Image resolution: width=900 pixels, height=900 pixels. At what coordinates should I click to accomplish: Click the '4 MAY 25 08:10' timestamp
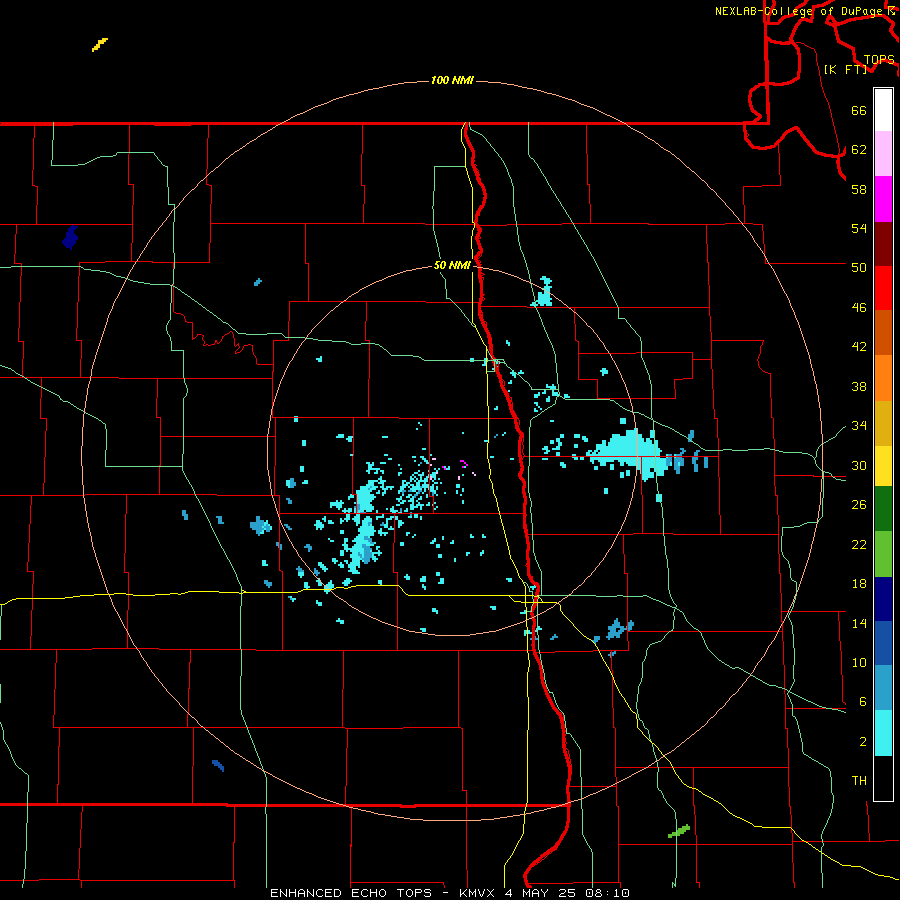567,893
